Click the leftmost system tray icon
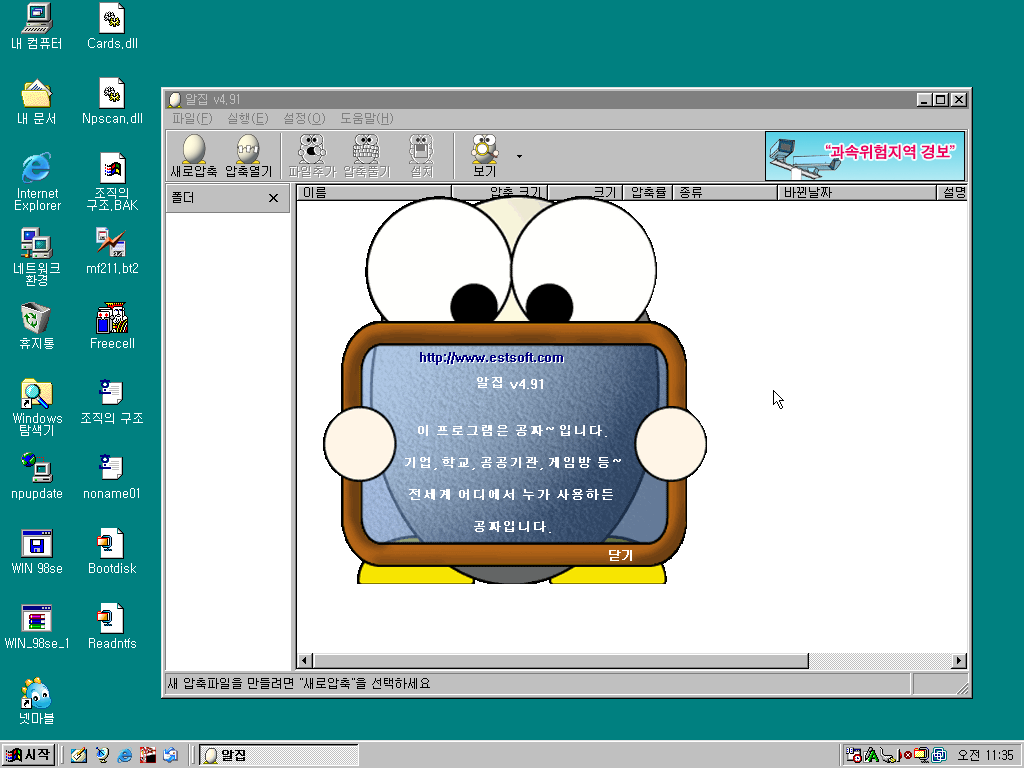 pos(853,756)
